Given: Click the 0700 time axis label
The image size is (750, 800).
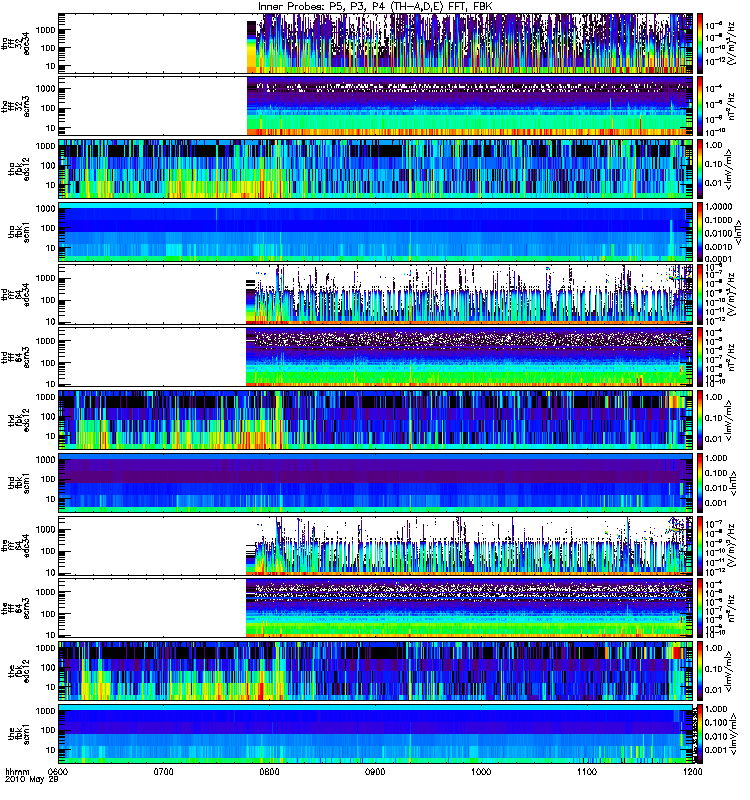Looking at the screenshot, I should point(164,771).
